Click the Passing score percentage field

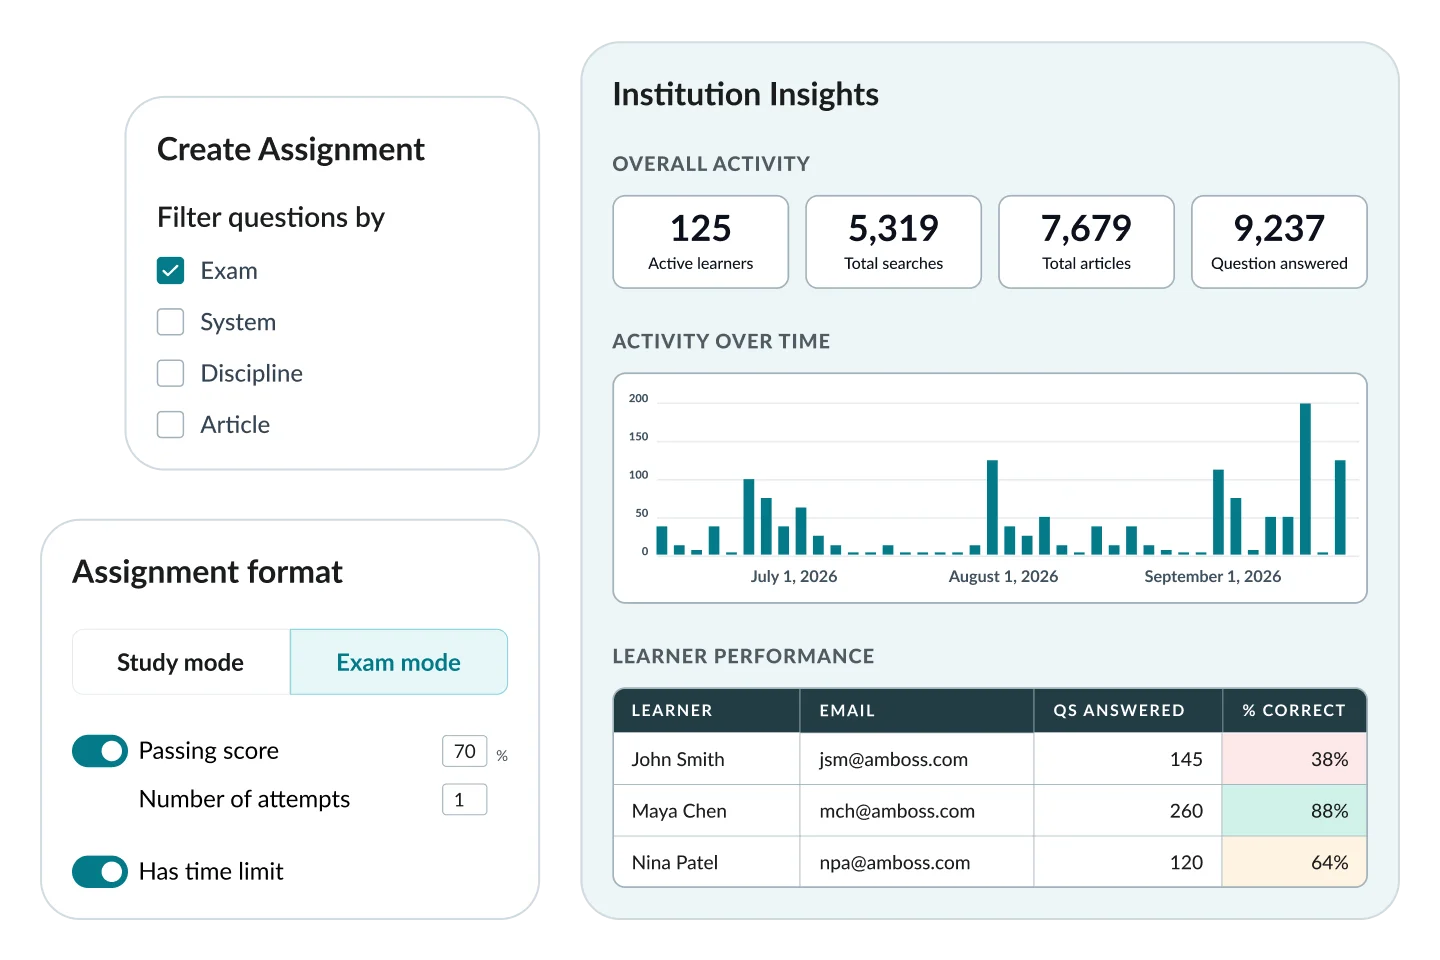coord(464,751)
